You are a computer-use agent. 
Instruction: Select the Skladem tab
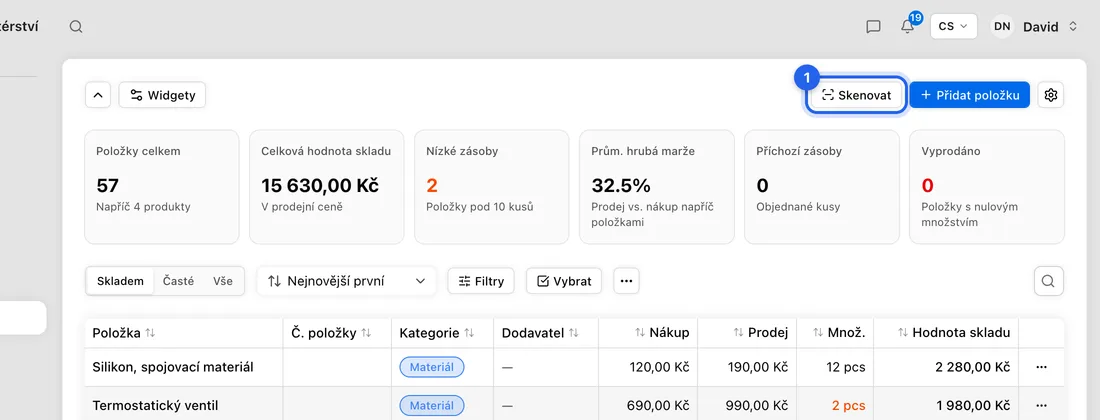point(120,281)
